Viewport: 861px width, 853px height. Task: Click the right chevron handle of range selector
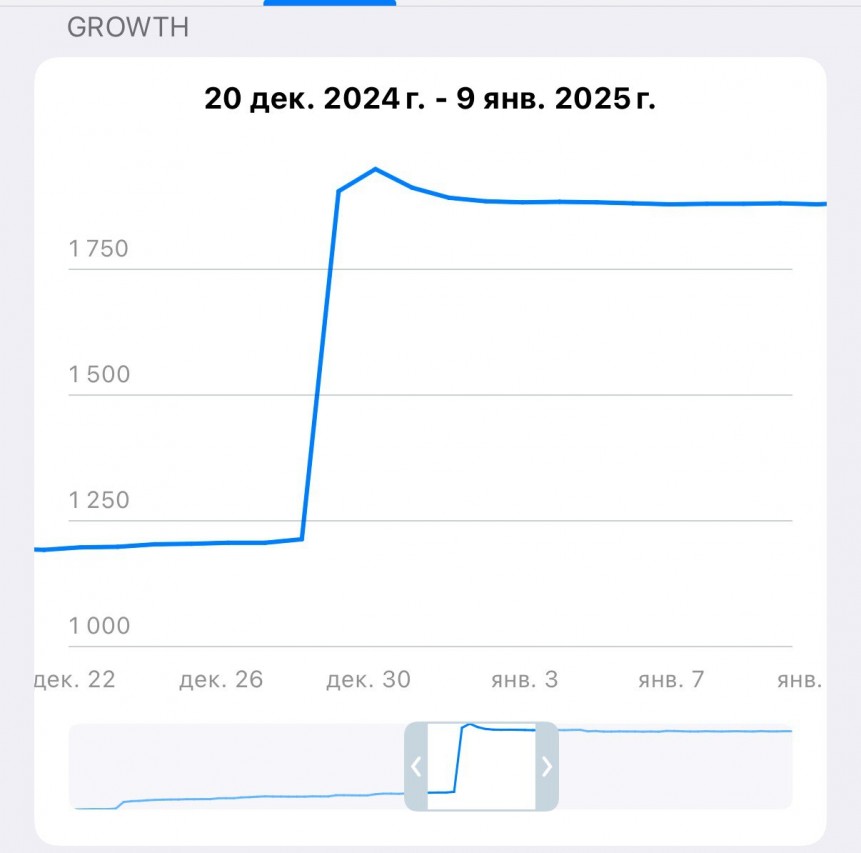click(546, 766)
